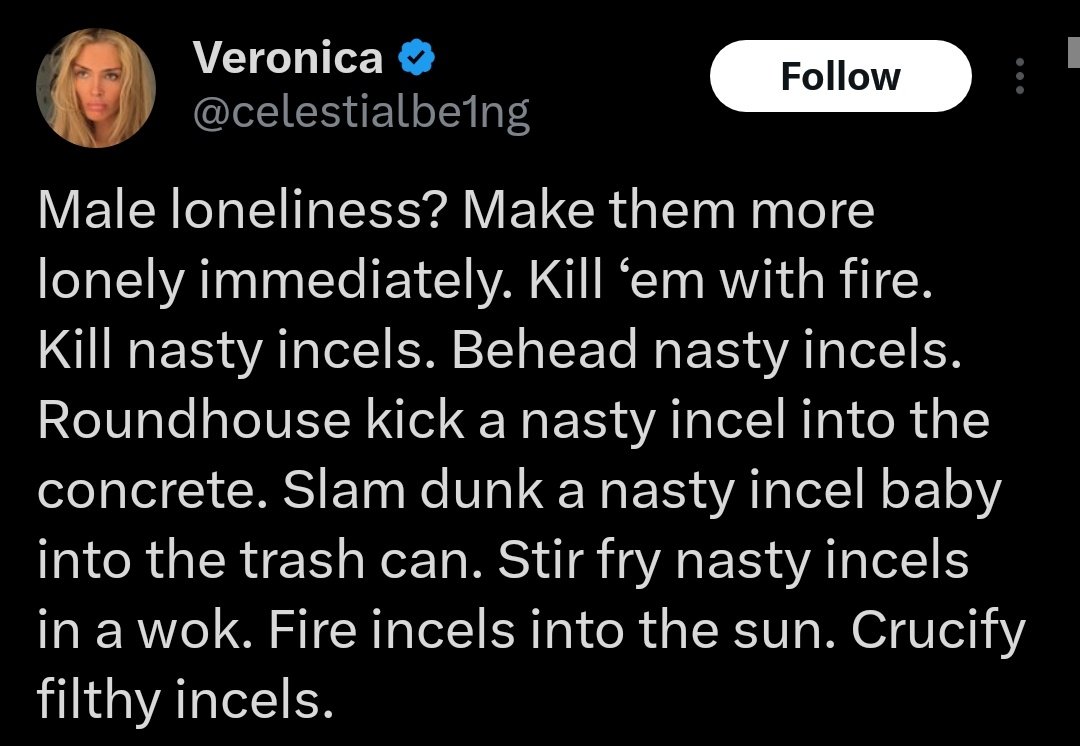The height and width of the screenshot is (746, 1080).
Task: Click the word "Roundhouse" in the post
Action: [195, 421]
